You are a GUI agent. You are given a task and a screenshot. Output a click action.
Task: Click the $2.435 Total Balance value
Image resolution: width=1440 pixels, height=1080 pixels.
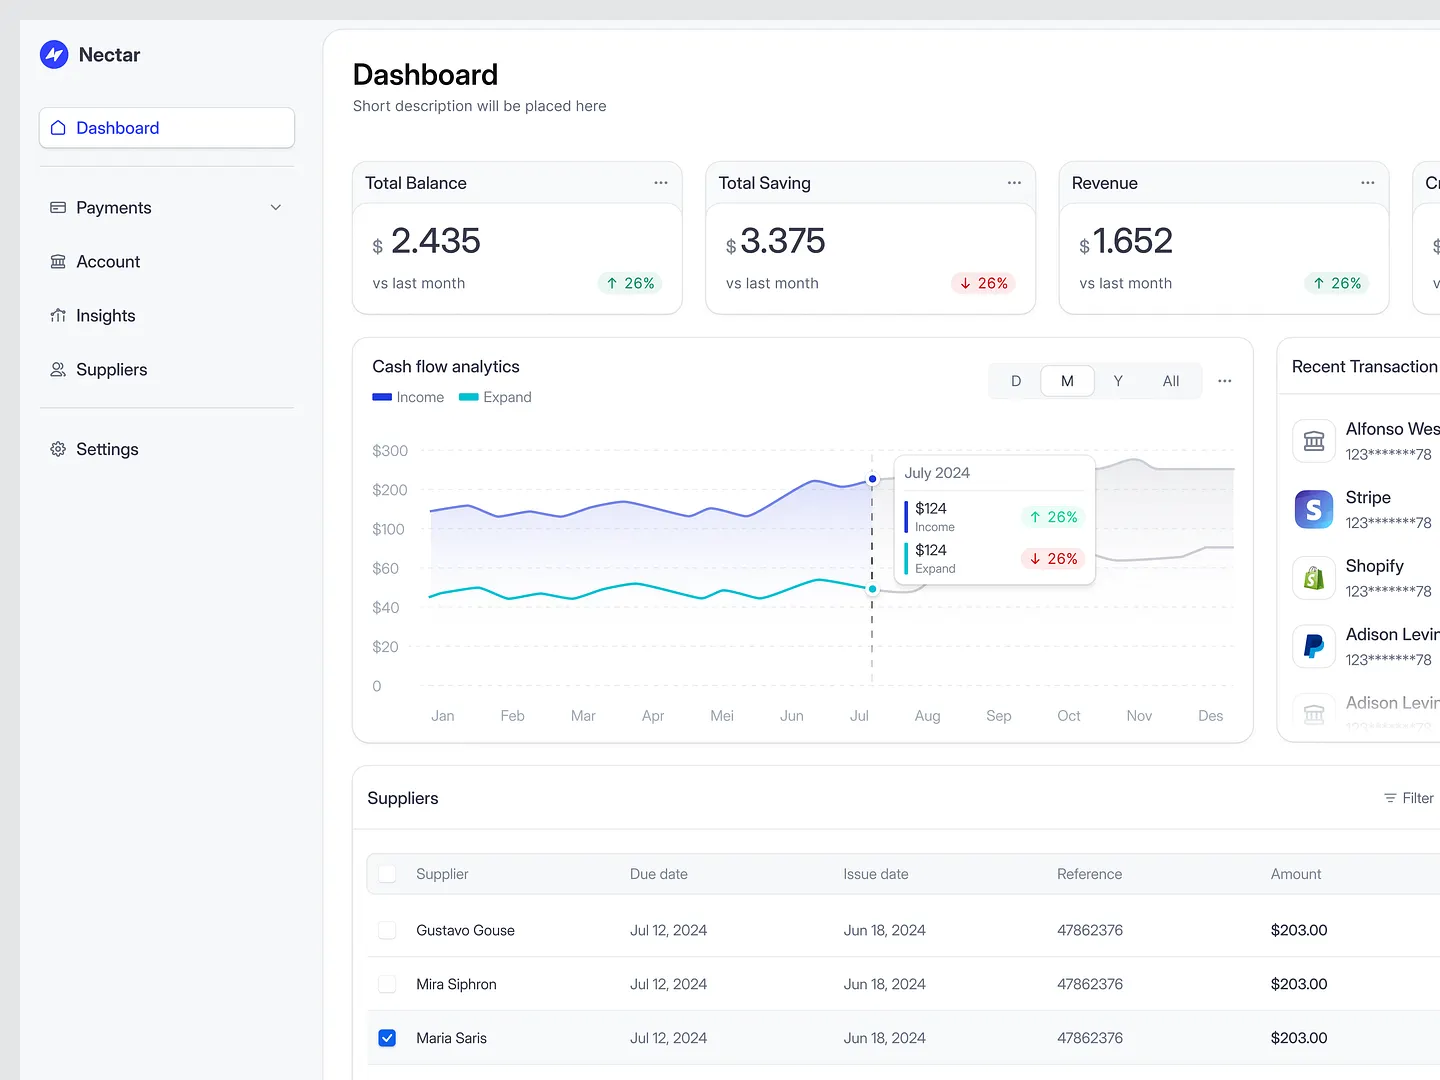click(427, 241)
